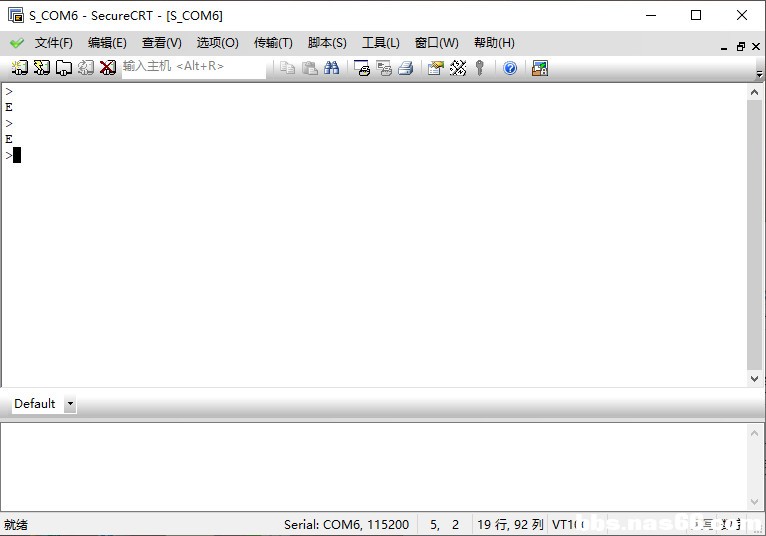Click the Connect in Tab icon
This screenshot has height=536, width=766.
coord(63,68)
